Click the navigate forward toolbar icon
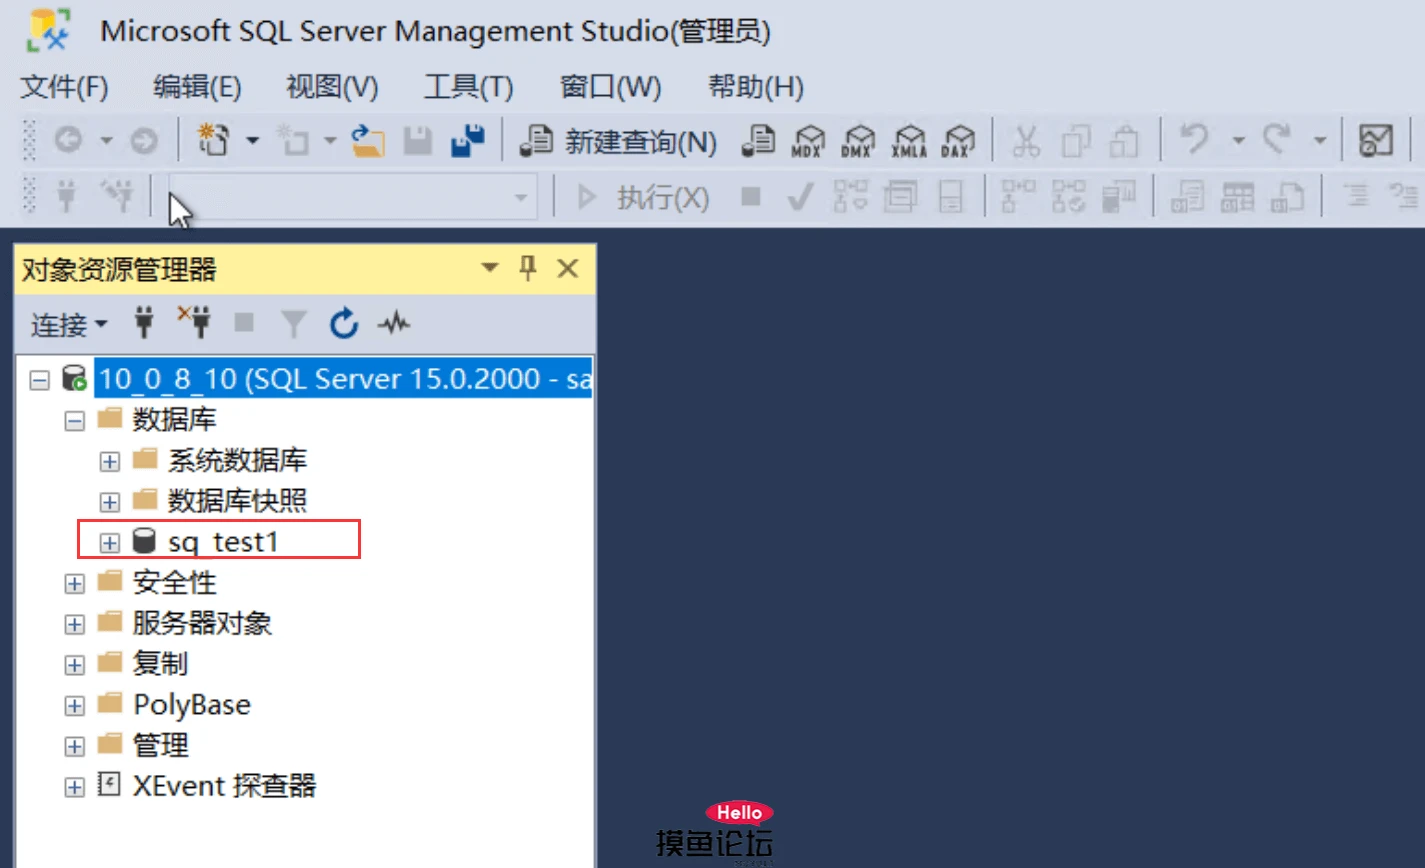The height and width of the screenshot is (868, 1425). pyautogui.click(x=144, y=141)
